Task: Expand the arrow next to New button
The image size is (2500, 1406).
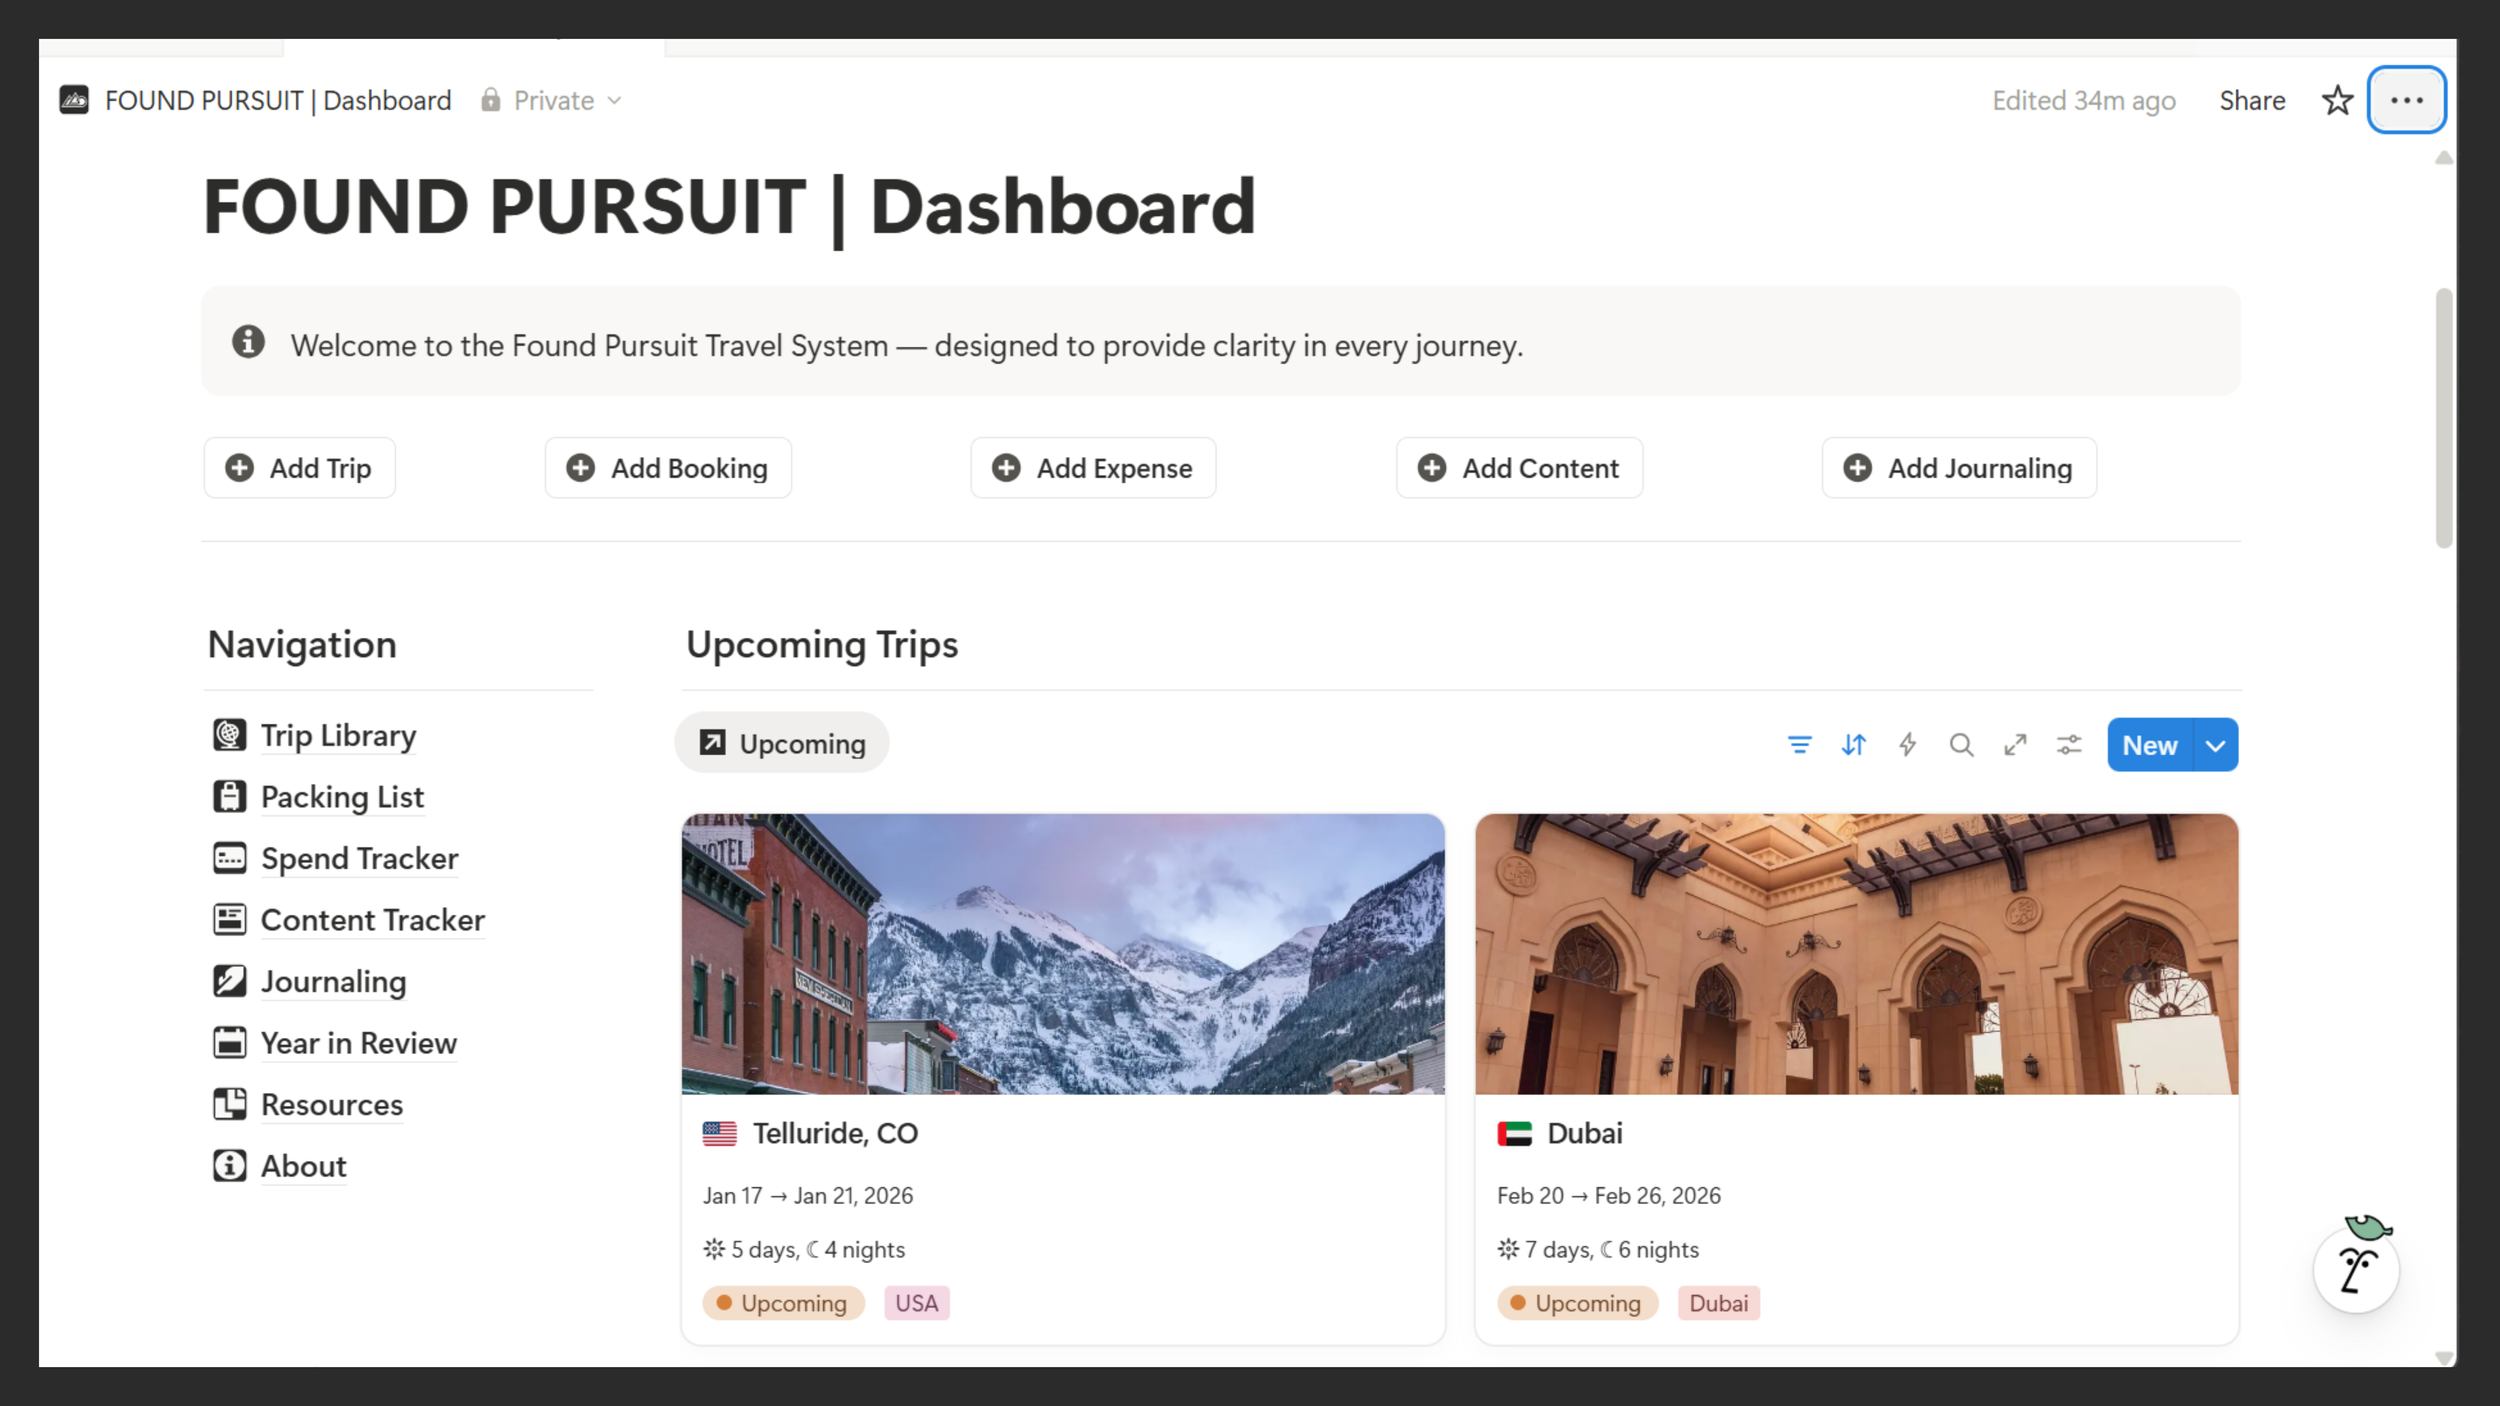Action: click(x=2216, y=746)
